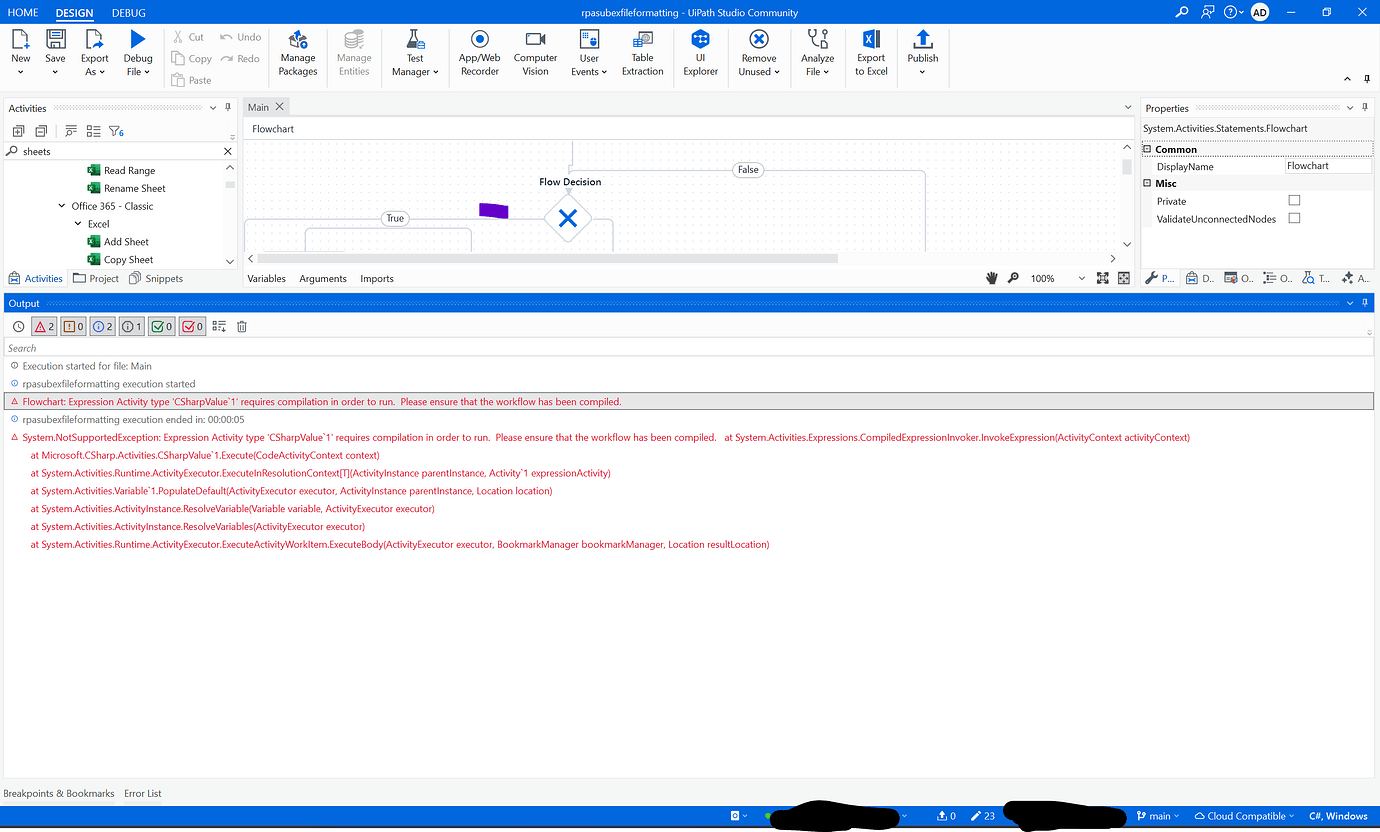Select the activity filter icon in Activities panel
The width and height of the screenshot is (1380, 832).
[116, 130]
